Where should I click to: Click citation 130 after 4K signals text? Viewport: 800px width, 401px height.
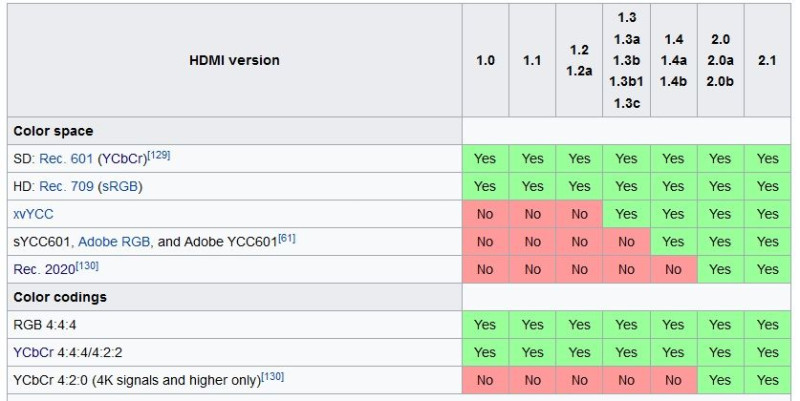tap(272, 377)
